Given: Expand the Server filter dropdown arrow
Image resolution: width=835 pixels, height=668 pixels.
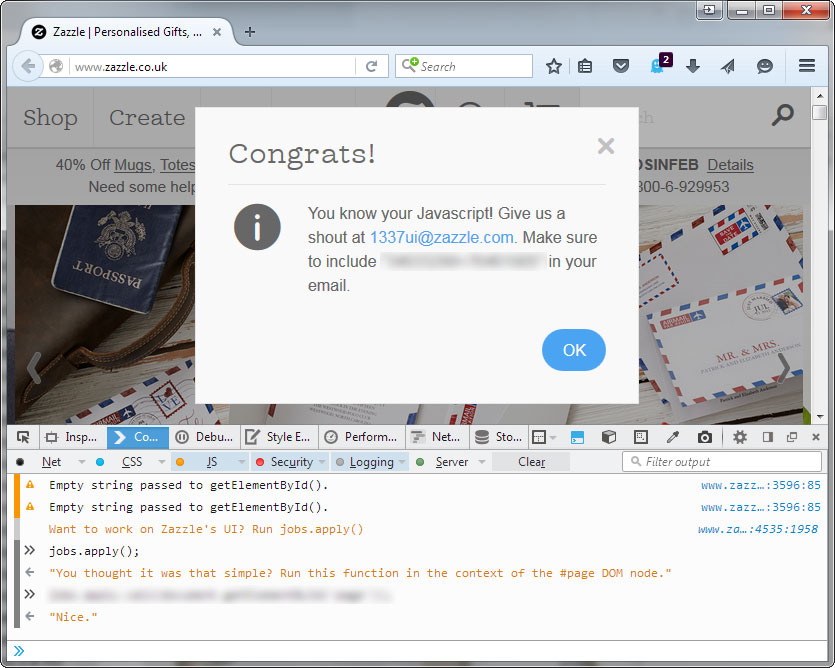Looking at the screenshot, I should [481, 462].
